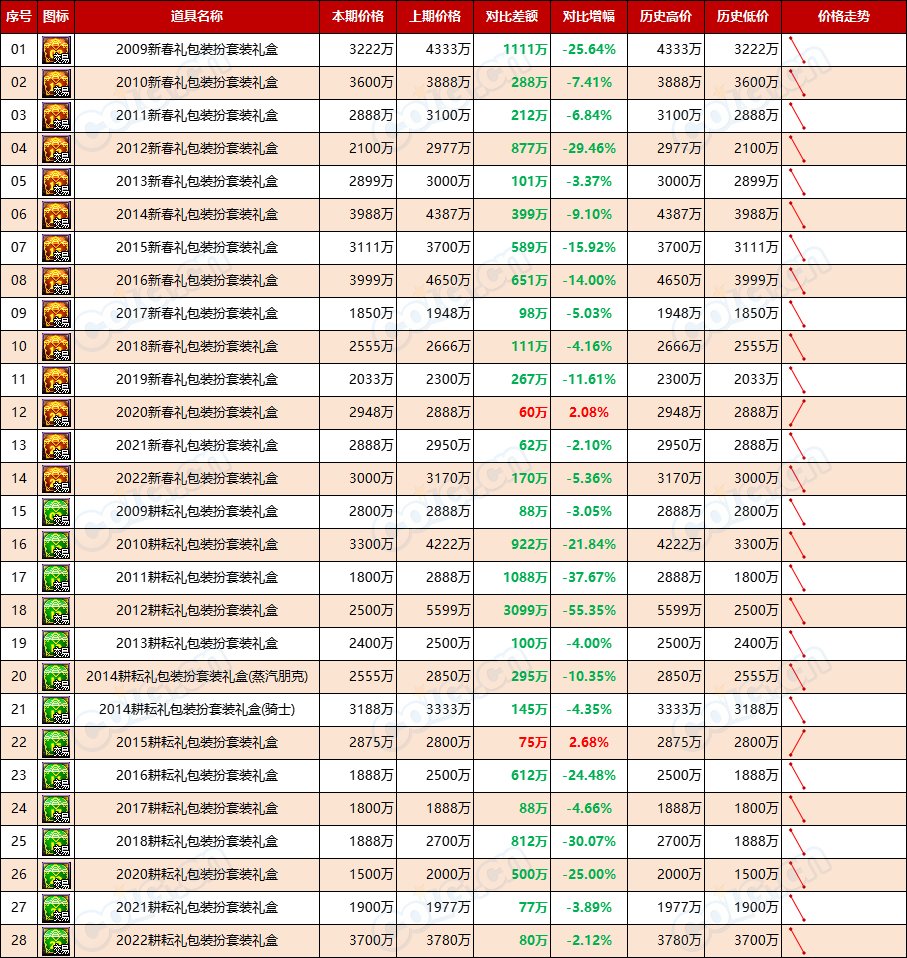Click the -55.35% change value

click(x=588, y=611)
